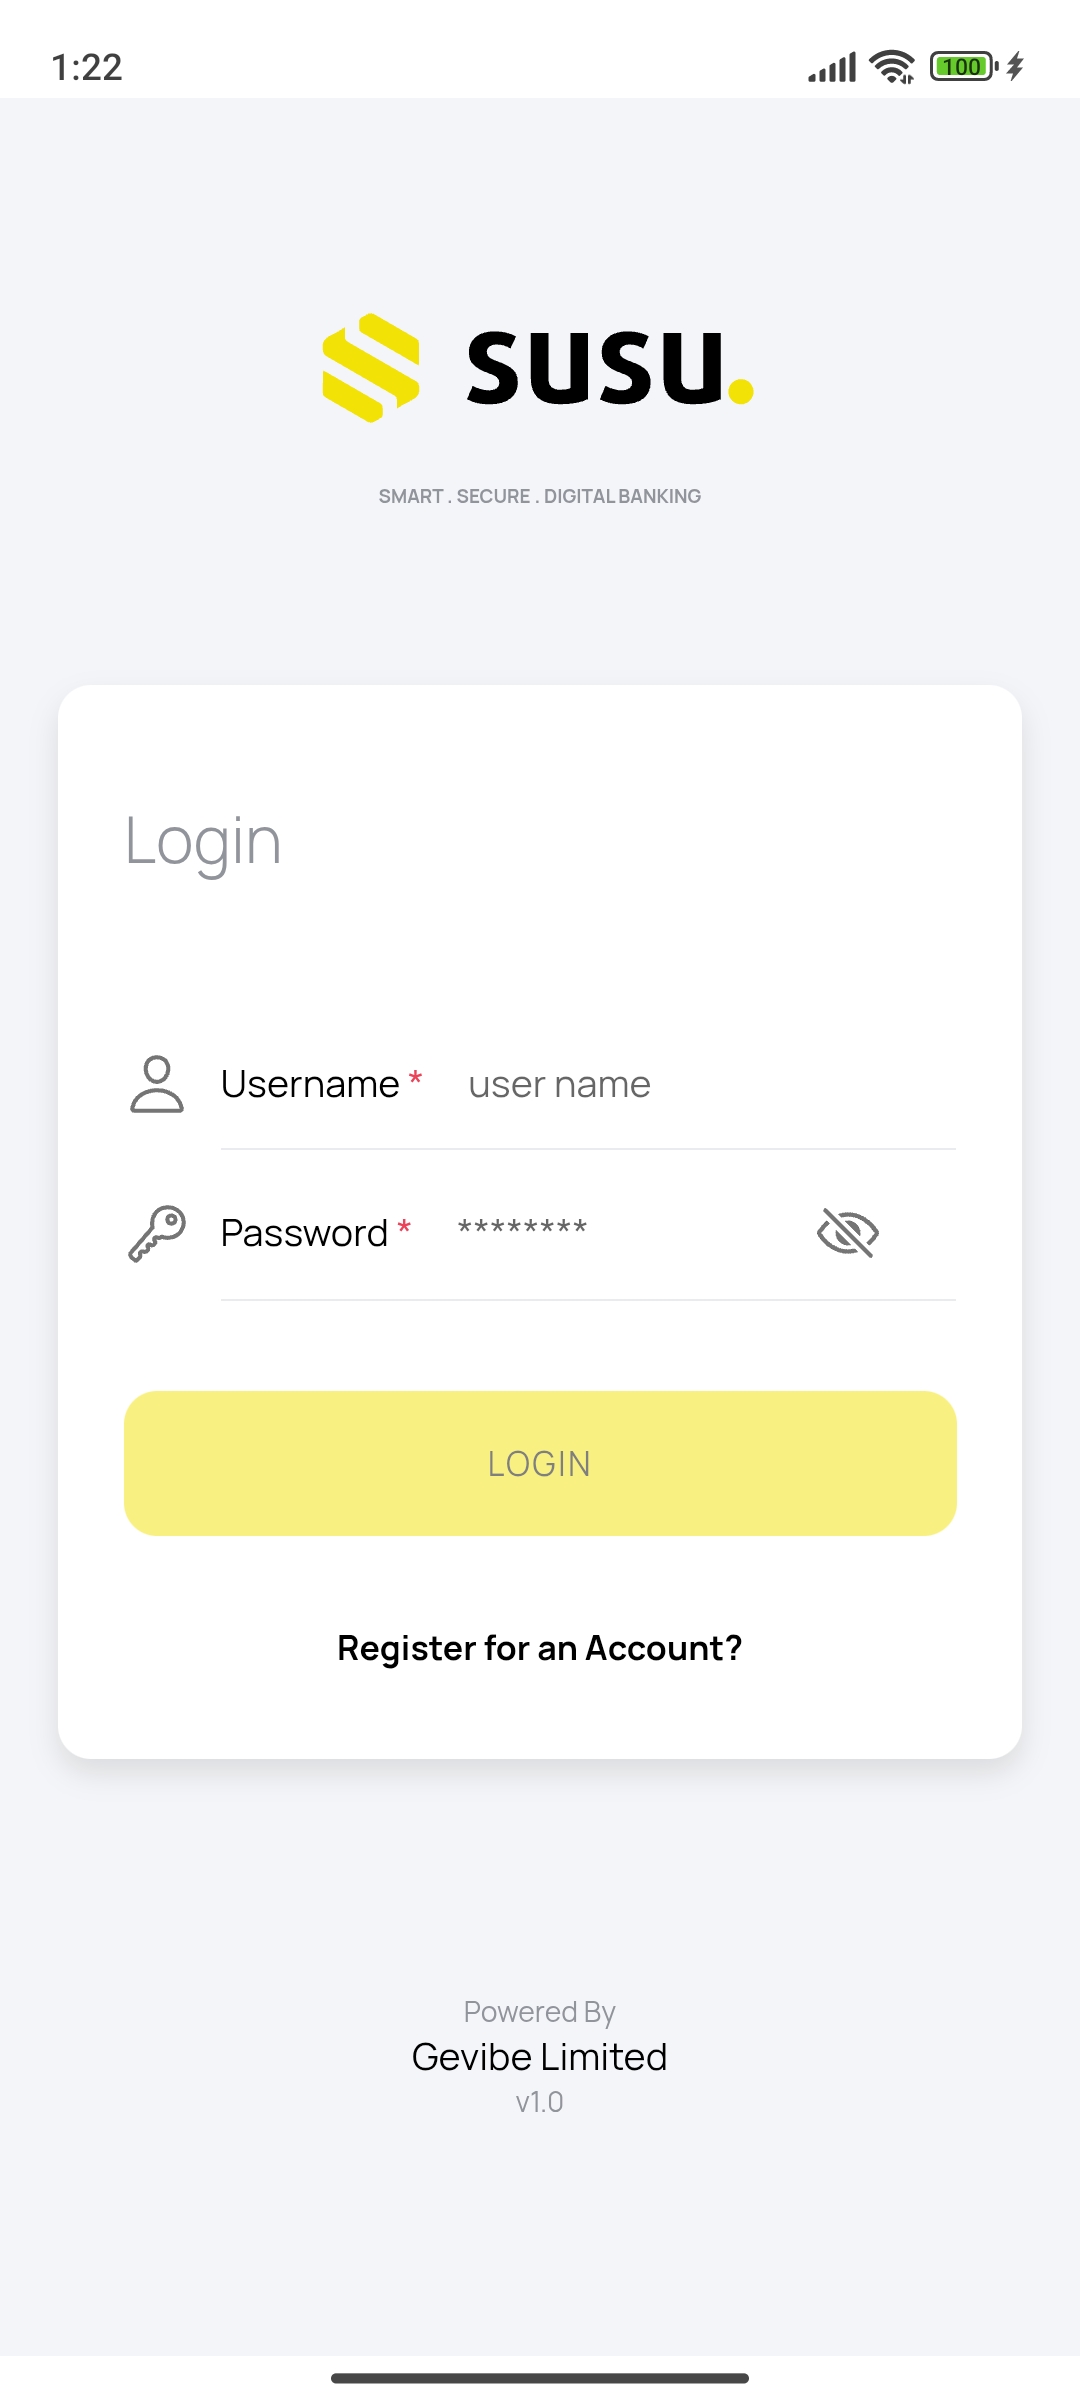Focus the Password input field

tap(620, 1230)
